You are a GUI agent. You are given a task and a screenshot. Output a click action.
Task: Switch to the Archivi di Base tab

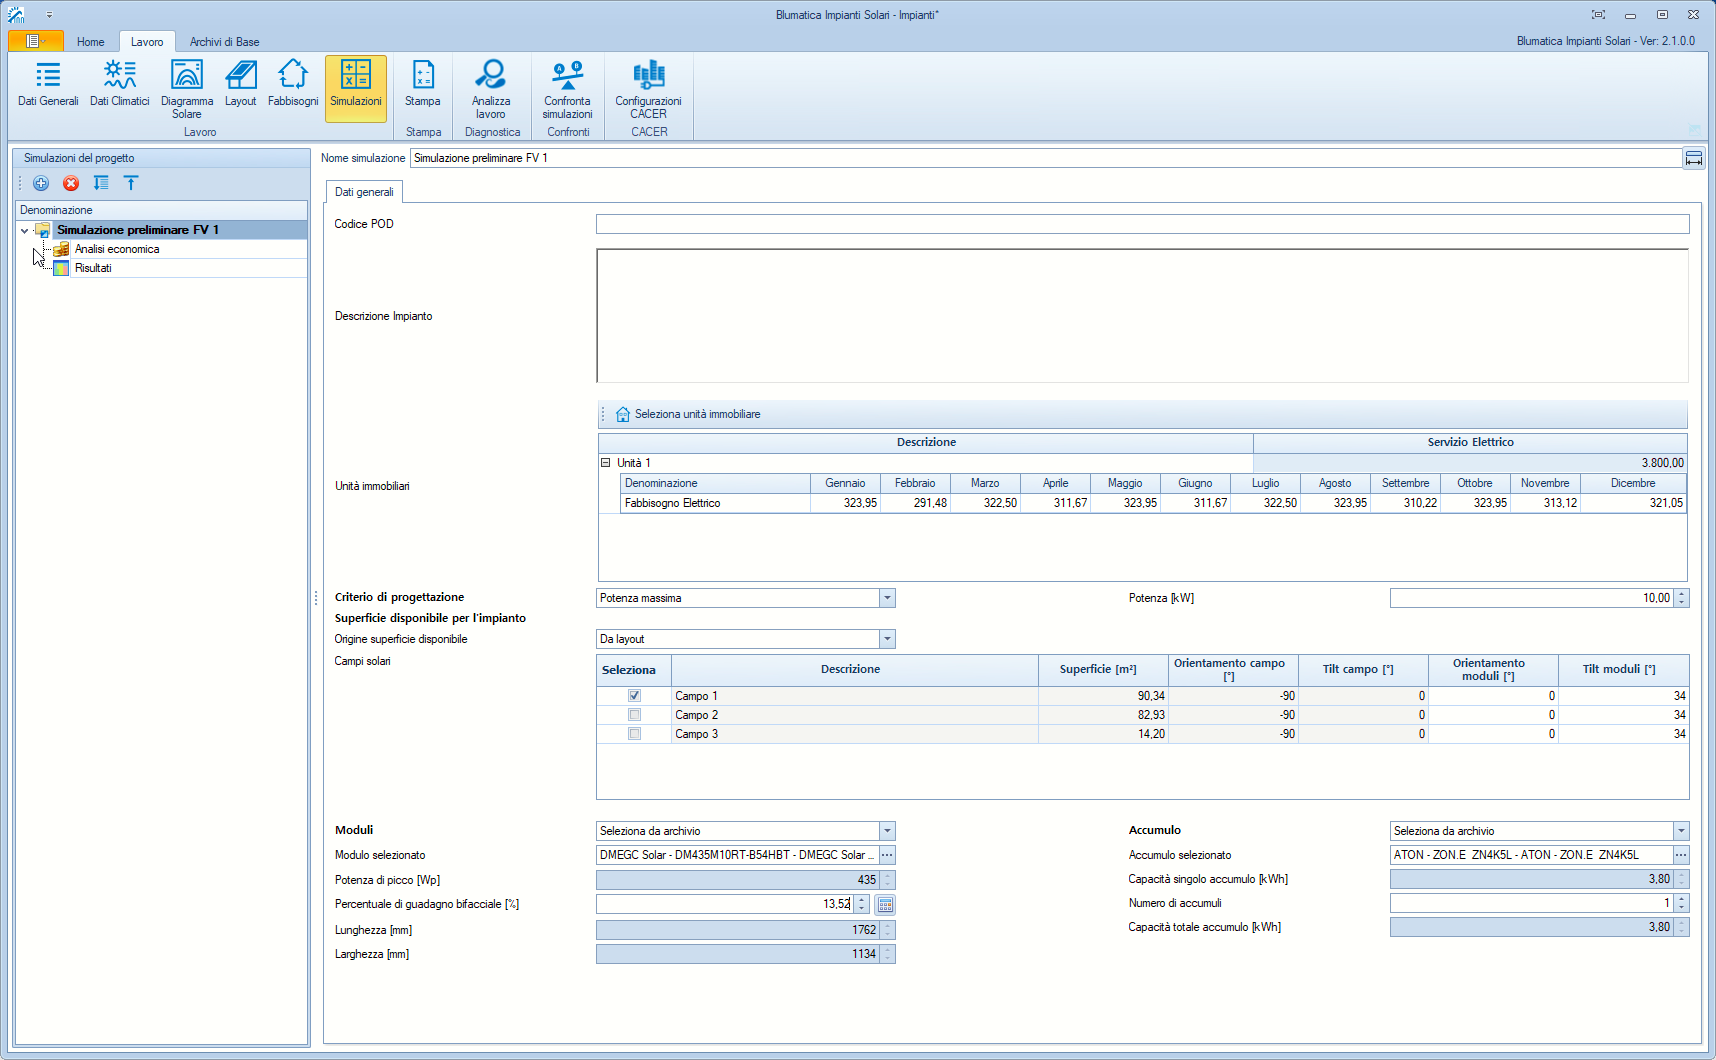pyautogui.click(x=224, y=42)
